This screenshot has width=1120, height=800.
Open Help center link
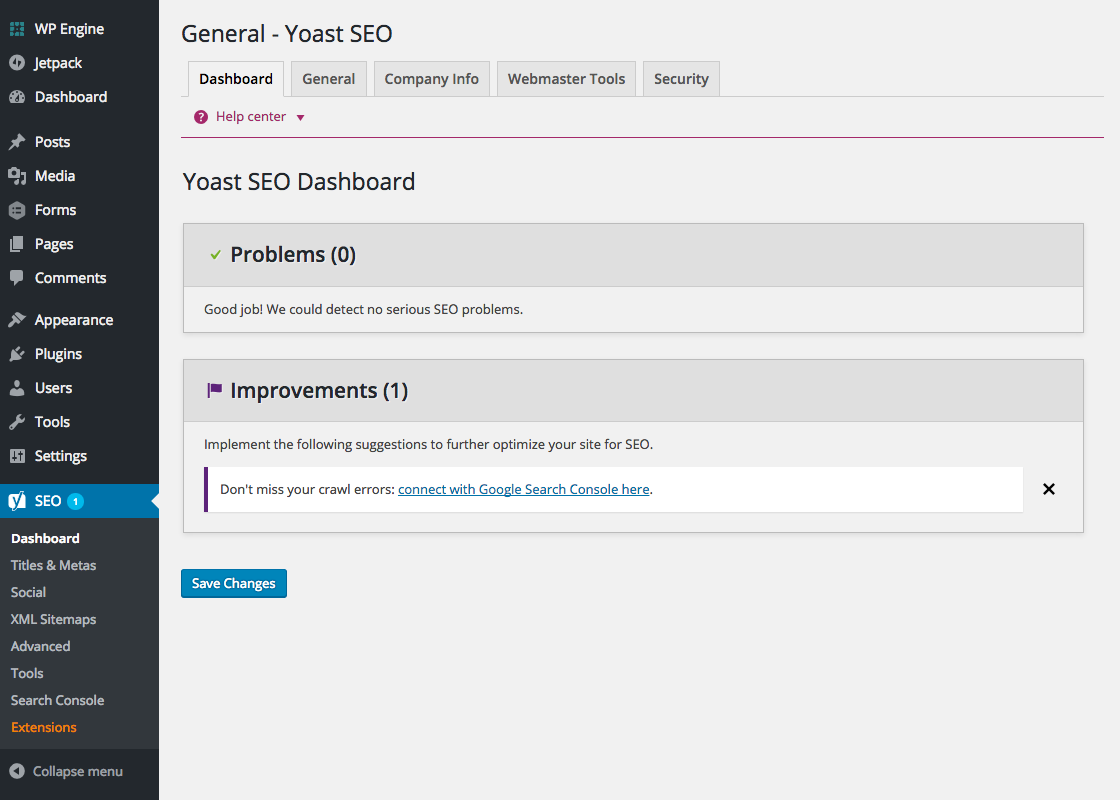[251, 116]
